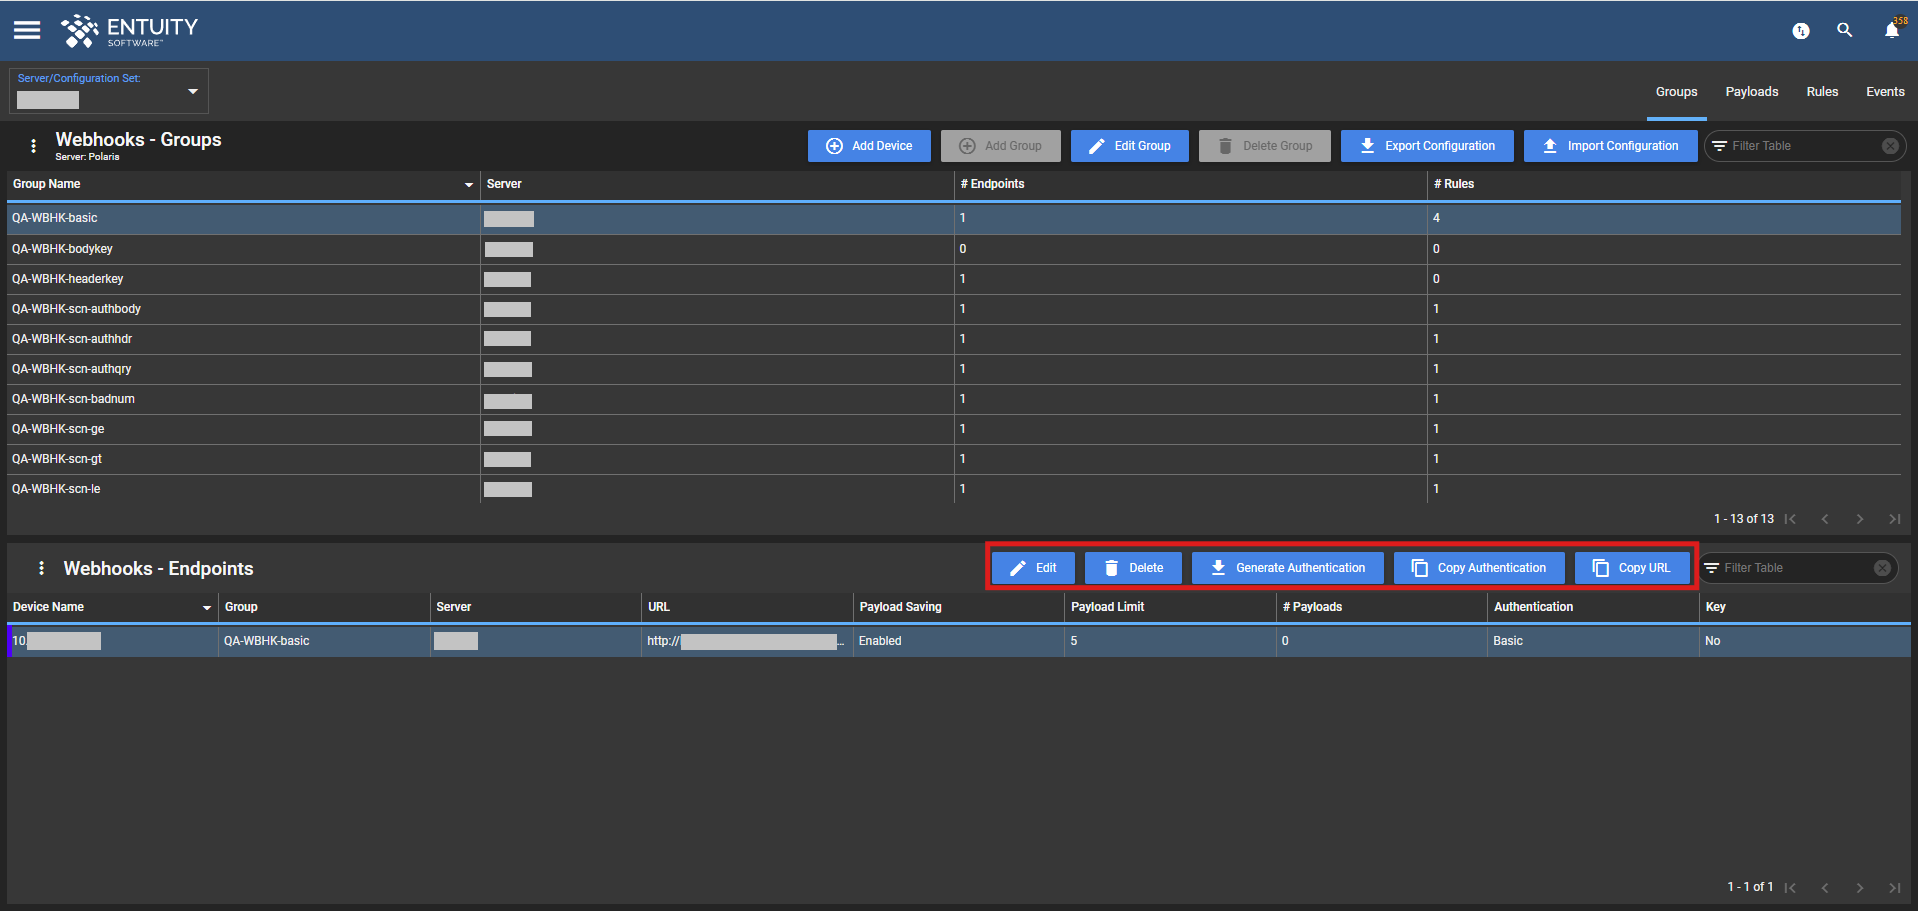The image size is (1918, 911).
Task: Click the round status icon beside search
Action: click(1801, 31)
